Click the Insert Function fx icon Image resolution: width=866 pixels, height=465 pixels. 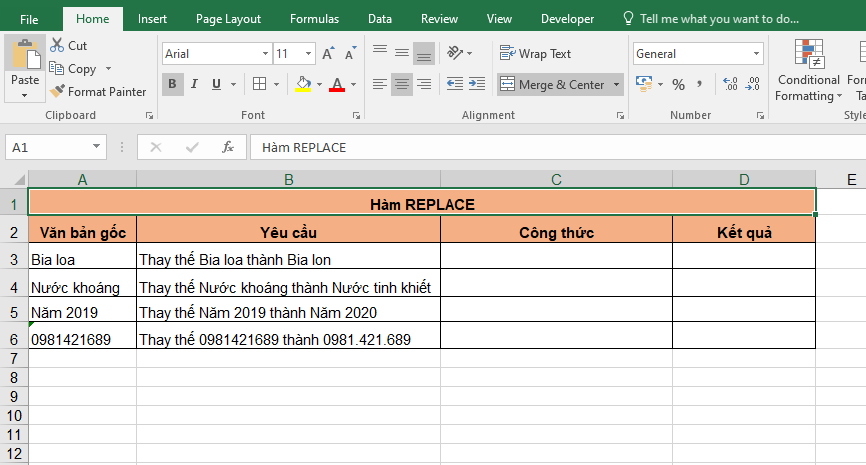click(227, 147)
